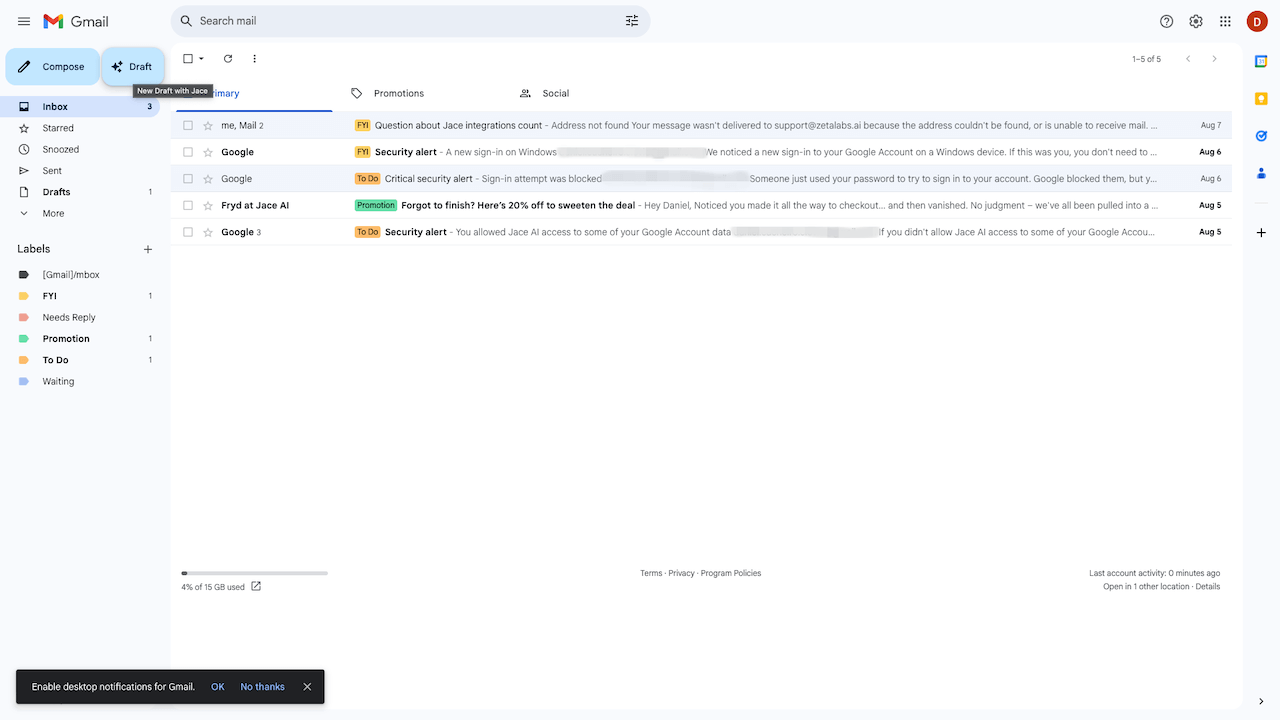Check the checkbox on the first email
This screenshot has width=1280, height=720.
pyautogui.click(x=187, y=125)
